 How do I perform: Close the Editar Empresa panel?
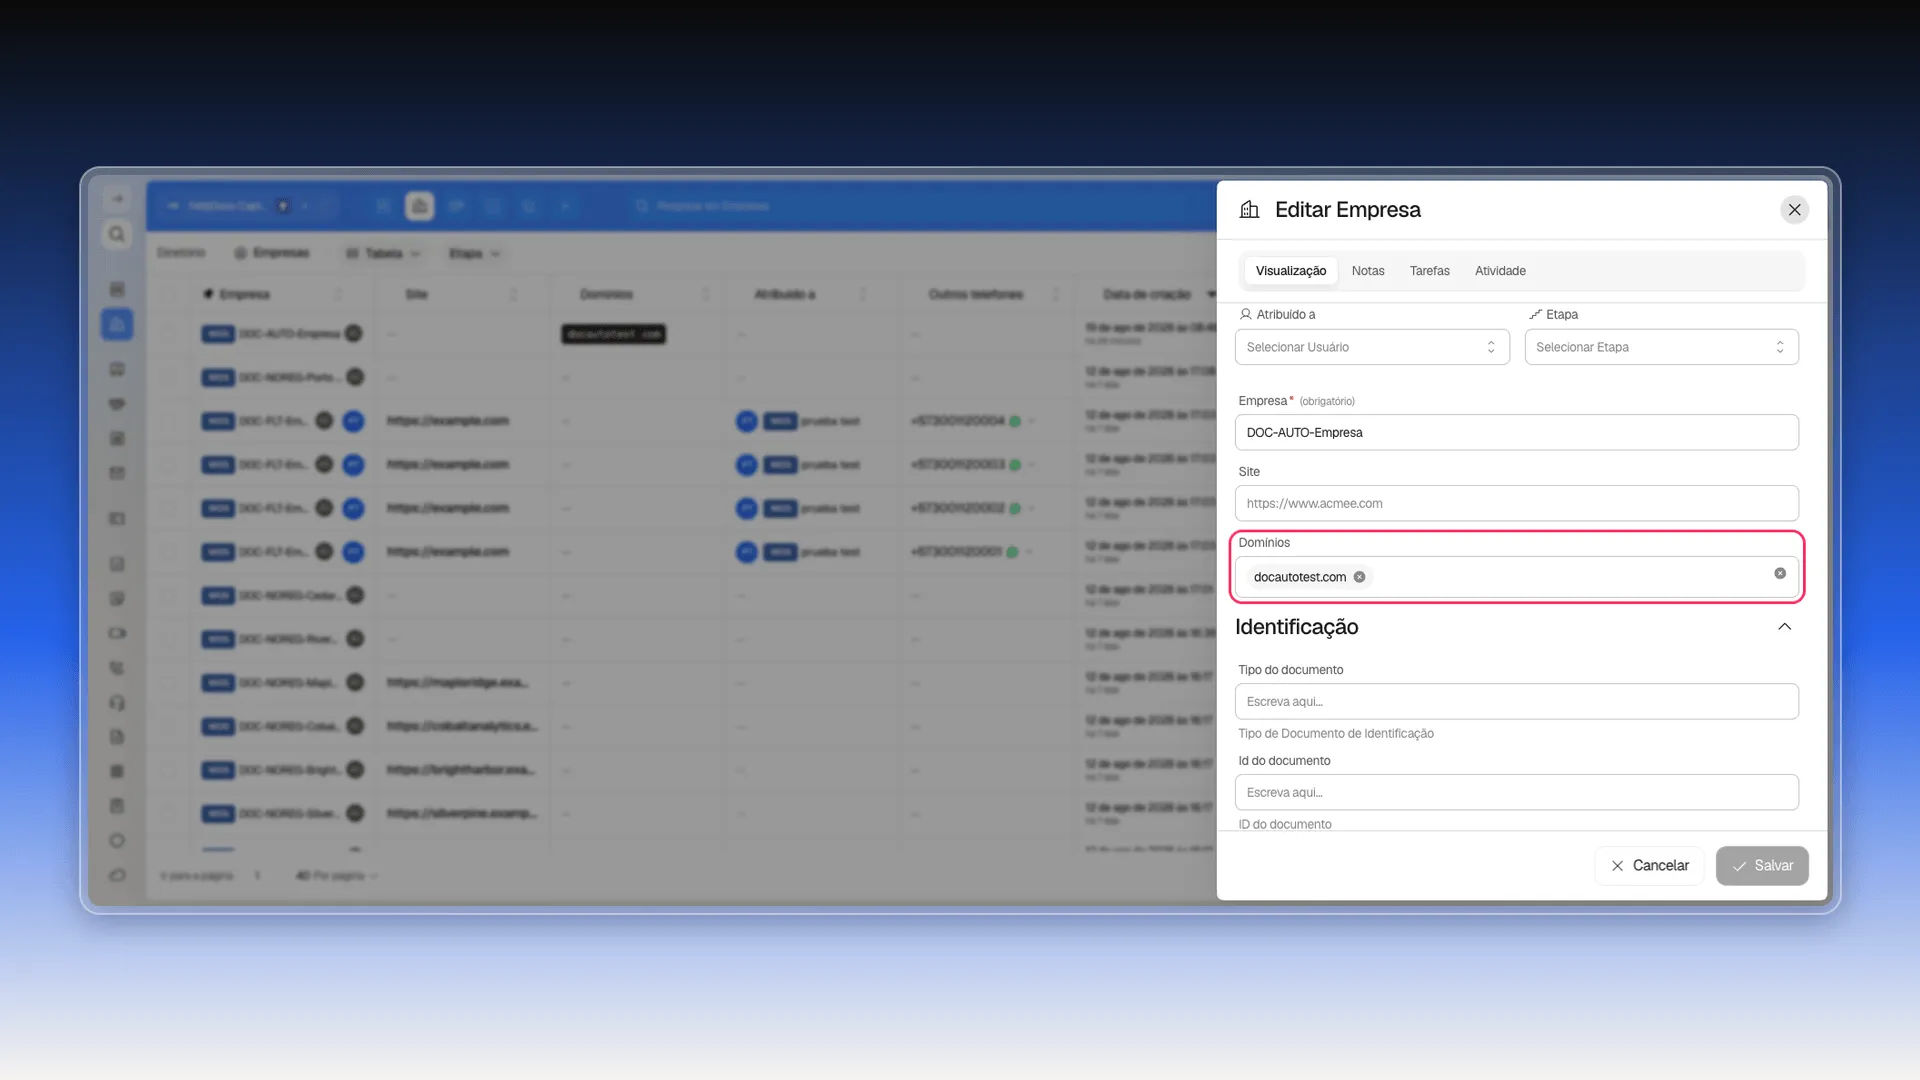1794,210
